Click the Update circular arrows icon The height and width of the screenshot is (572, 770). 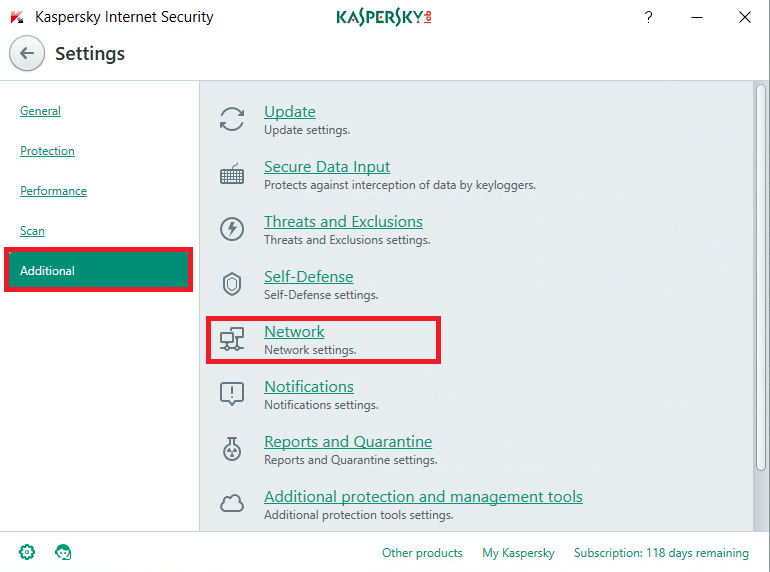pos(232,119)
